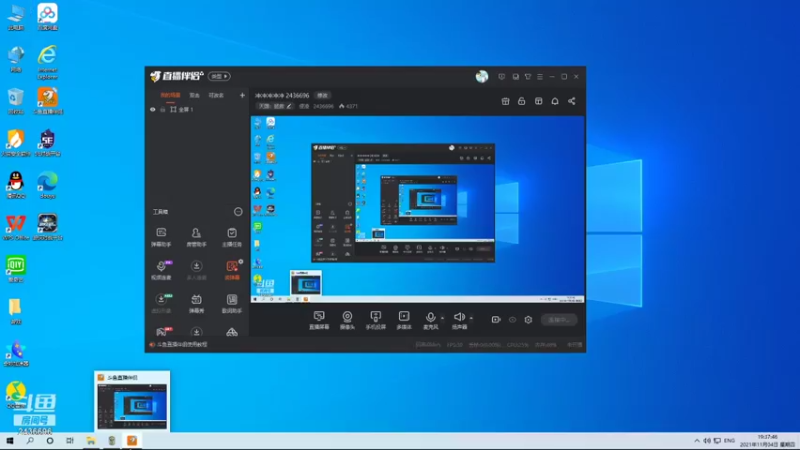Add multimedia source 多媒体
The width and height of the screenshot is (800, 450).
404,320
